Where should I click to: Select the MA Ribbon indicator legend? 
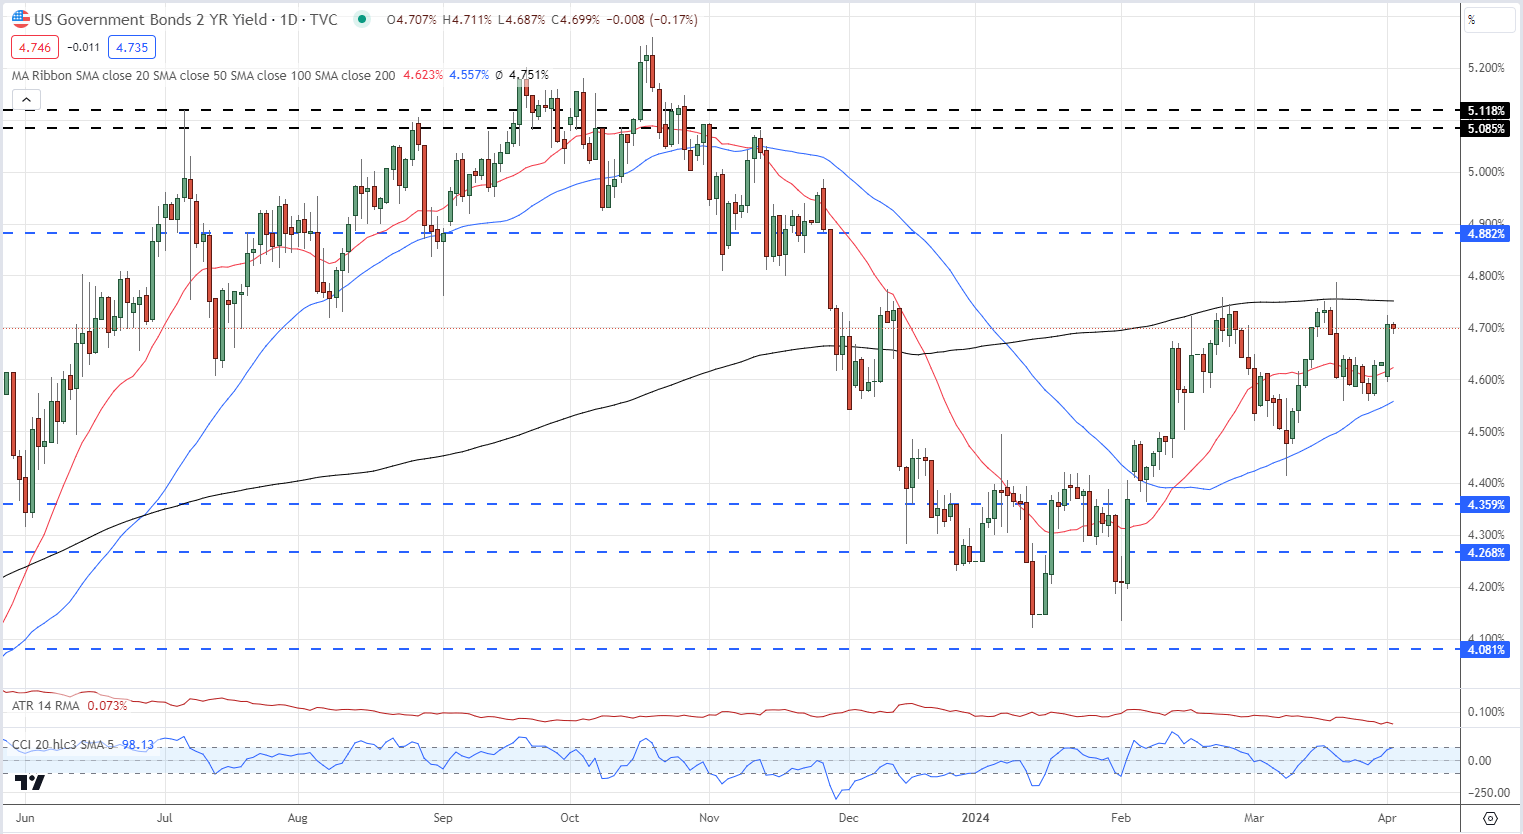pyautogui.click(x=204, y=75)
